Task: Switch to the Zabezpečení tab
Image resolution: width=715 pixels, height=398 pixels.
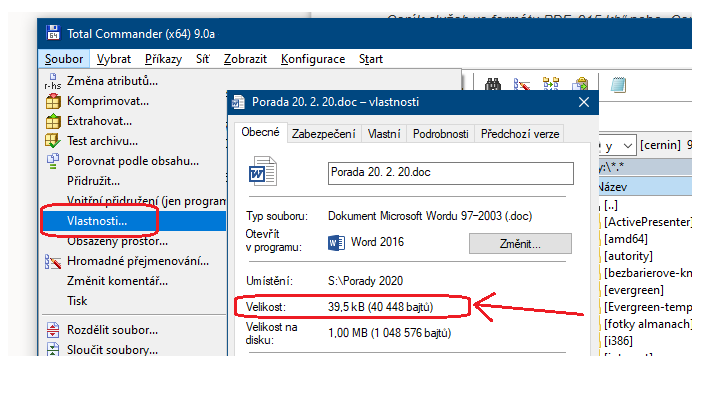Action: click(x=324, y=134)
